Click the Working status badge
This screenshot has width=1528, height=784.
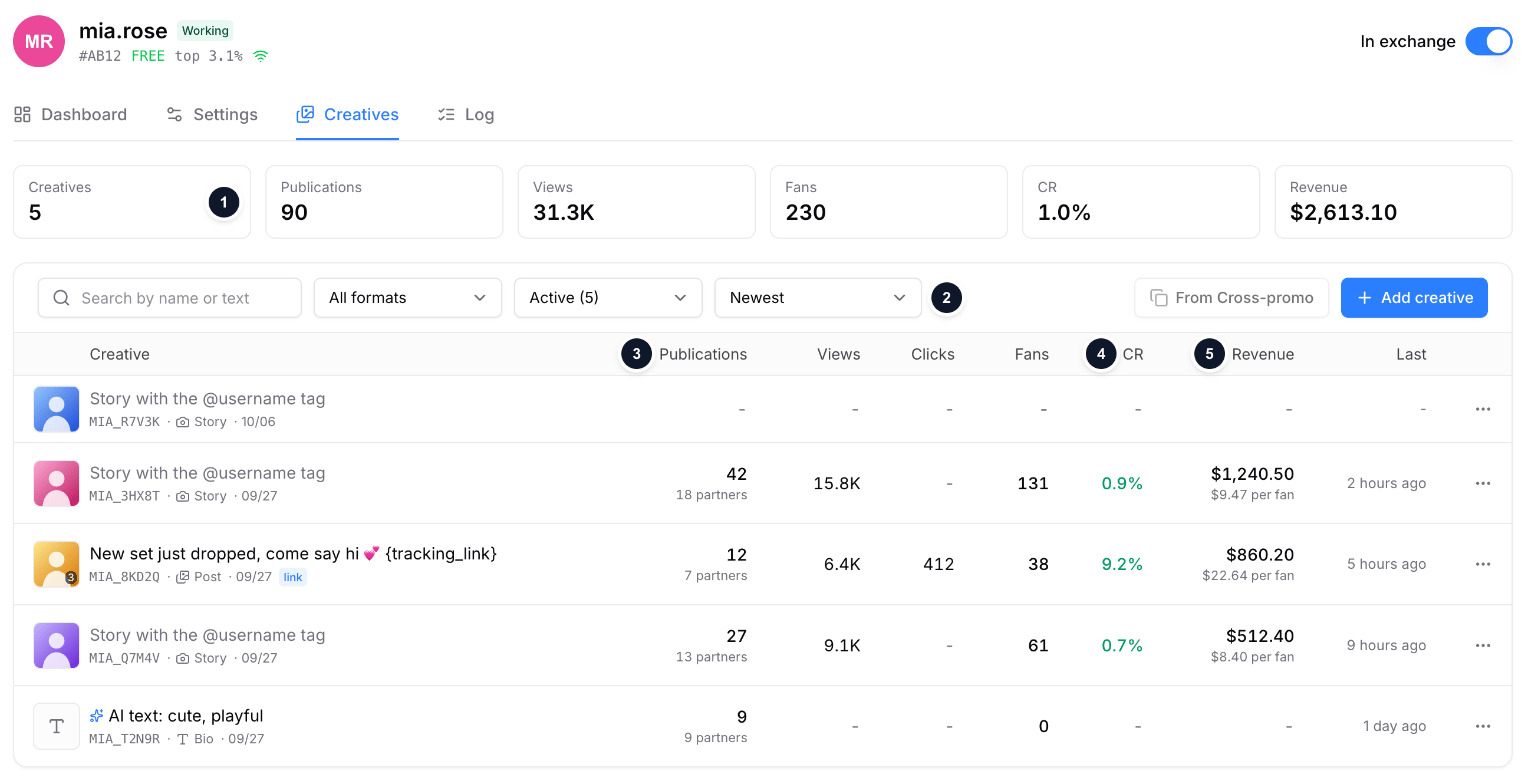[x=205, y=31]
